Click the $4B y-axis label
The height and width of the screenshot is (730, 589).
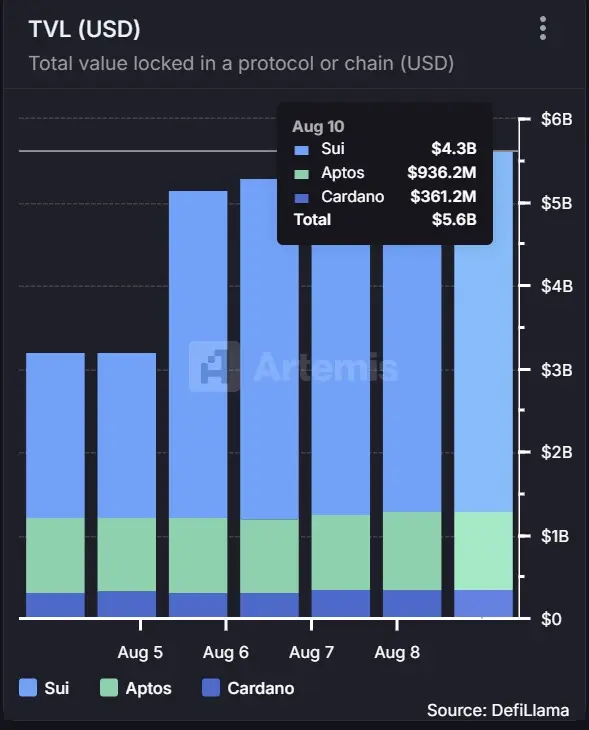click(x=556, y=286)
